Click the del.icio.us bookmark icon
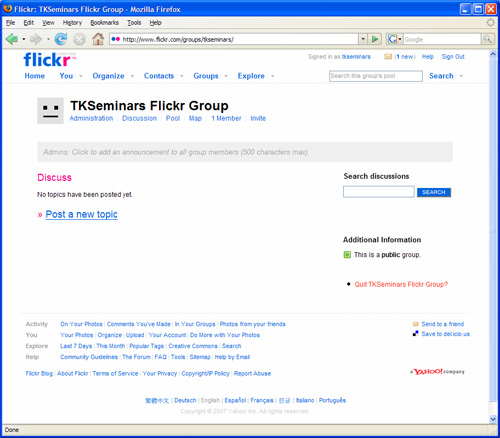Image resolution: width=500 pixels, height=438 pixels. (415, 333)
